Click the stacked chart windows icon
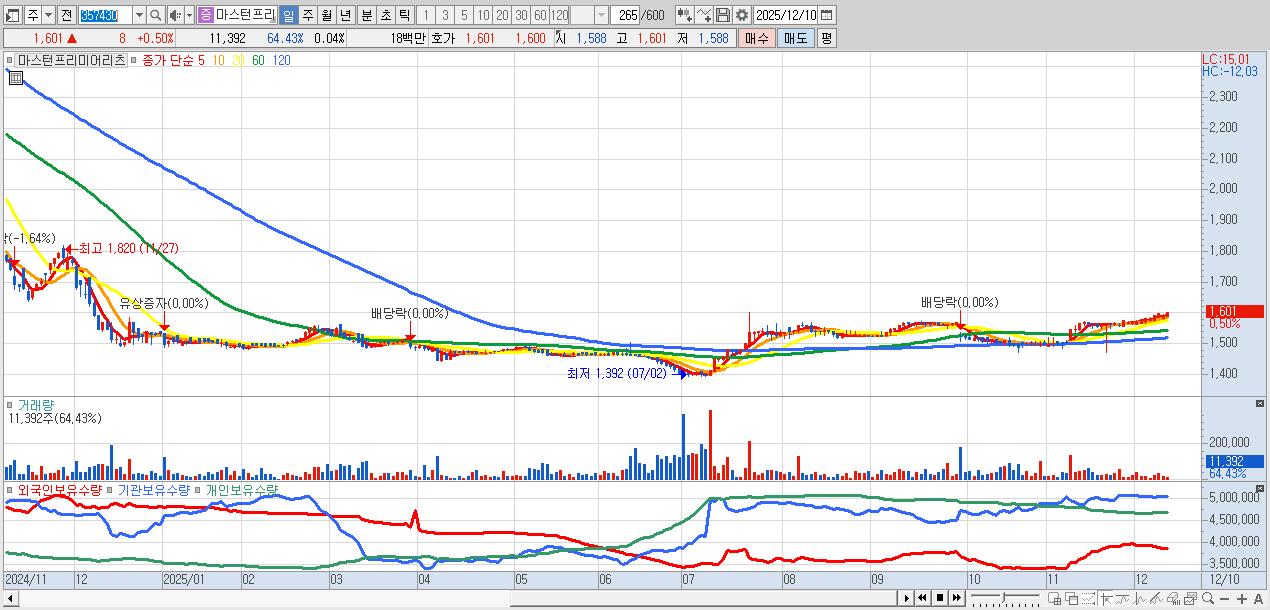Viewport: 1270px width, 610px height. 1190,598
